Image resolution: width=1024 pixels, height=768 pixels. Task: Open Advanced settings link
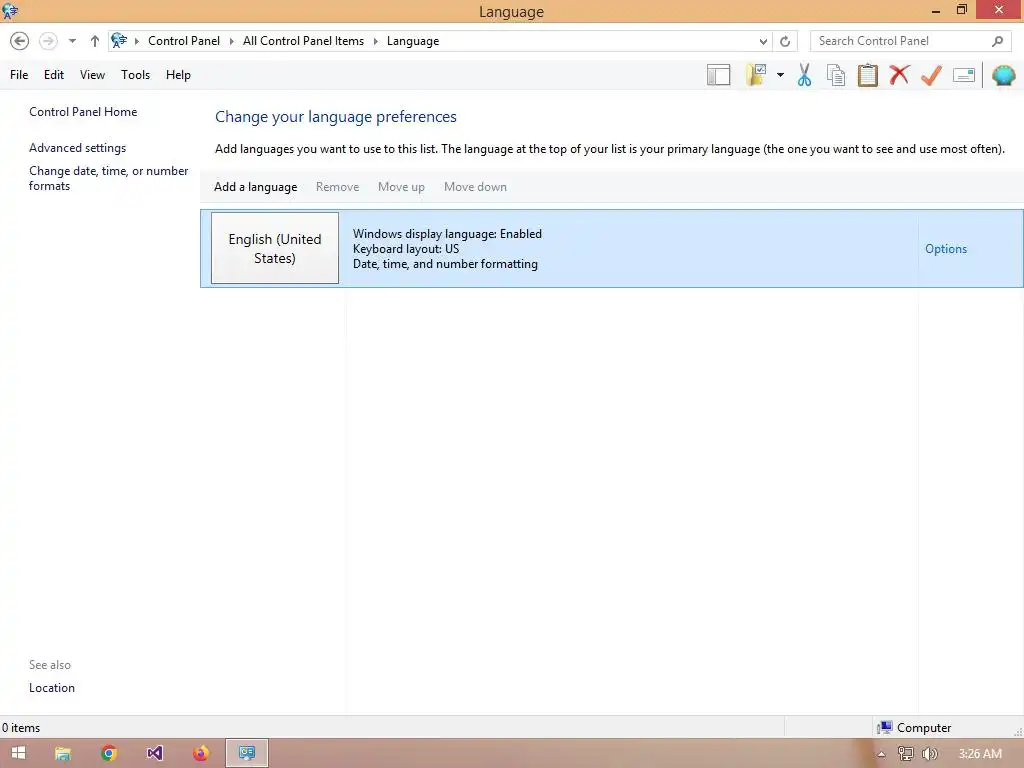(x=78, y=148)
